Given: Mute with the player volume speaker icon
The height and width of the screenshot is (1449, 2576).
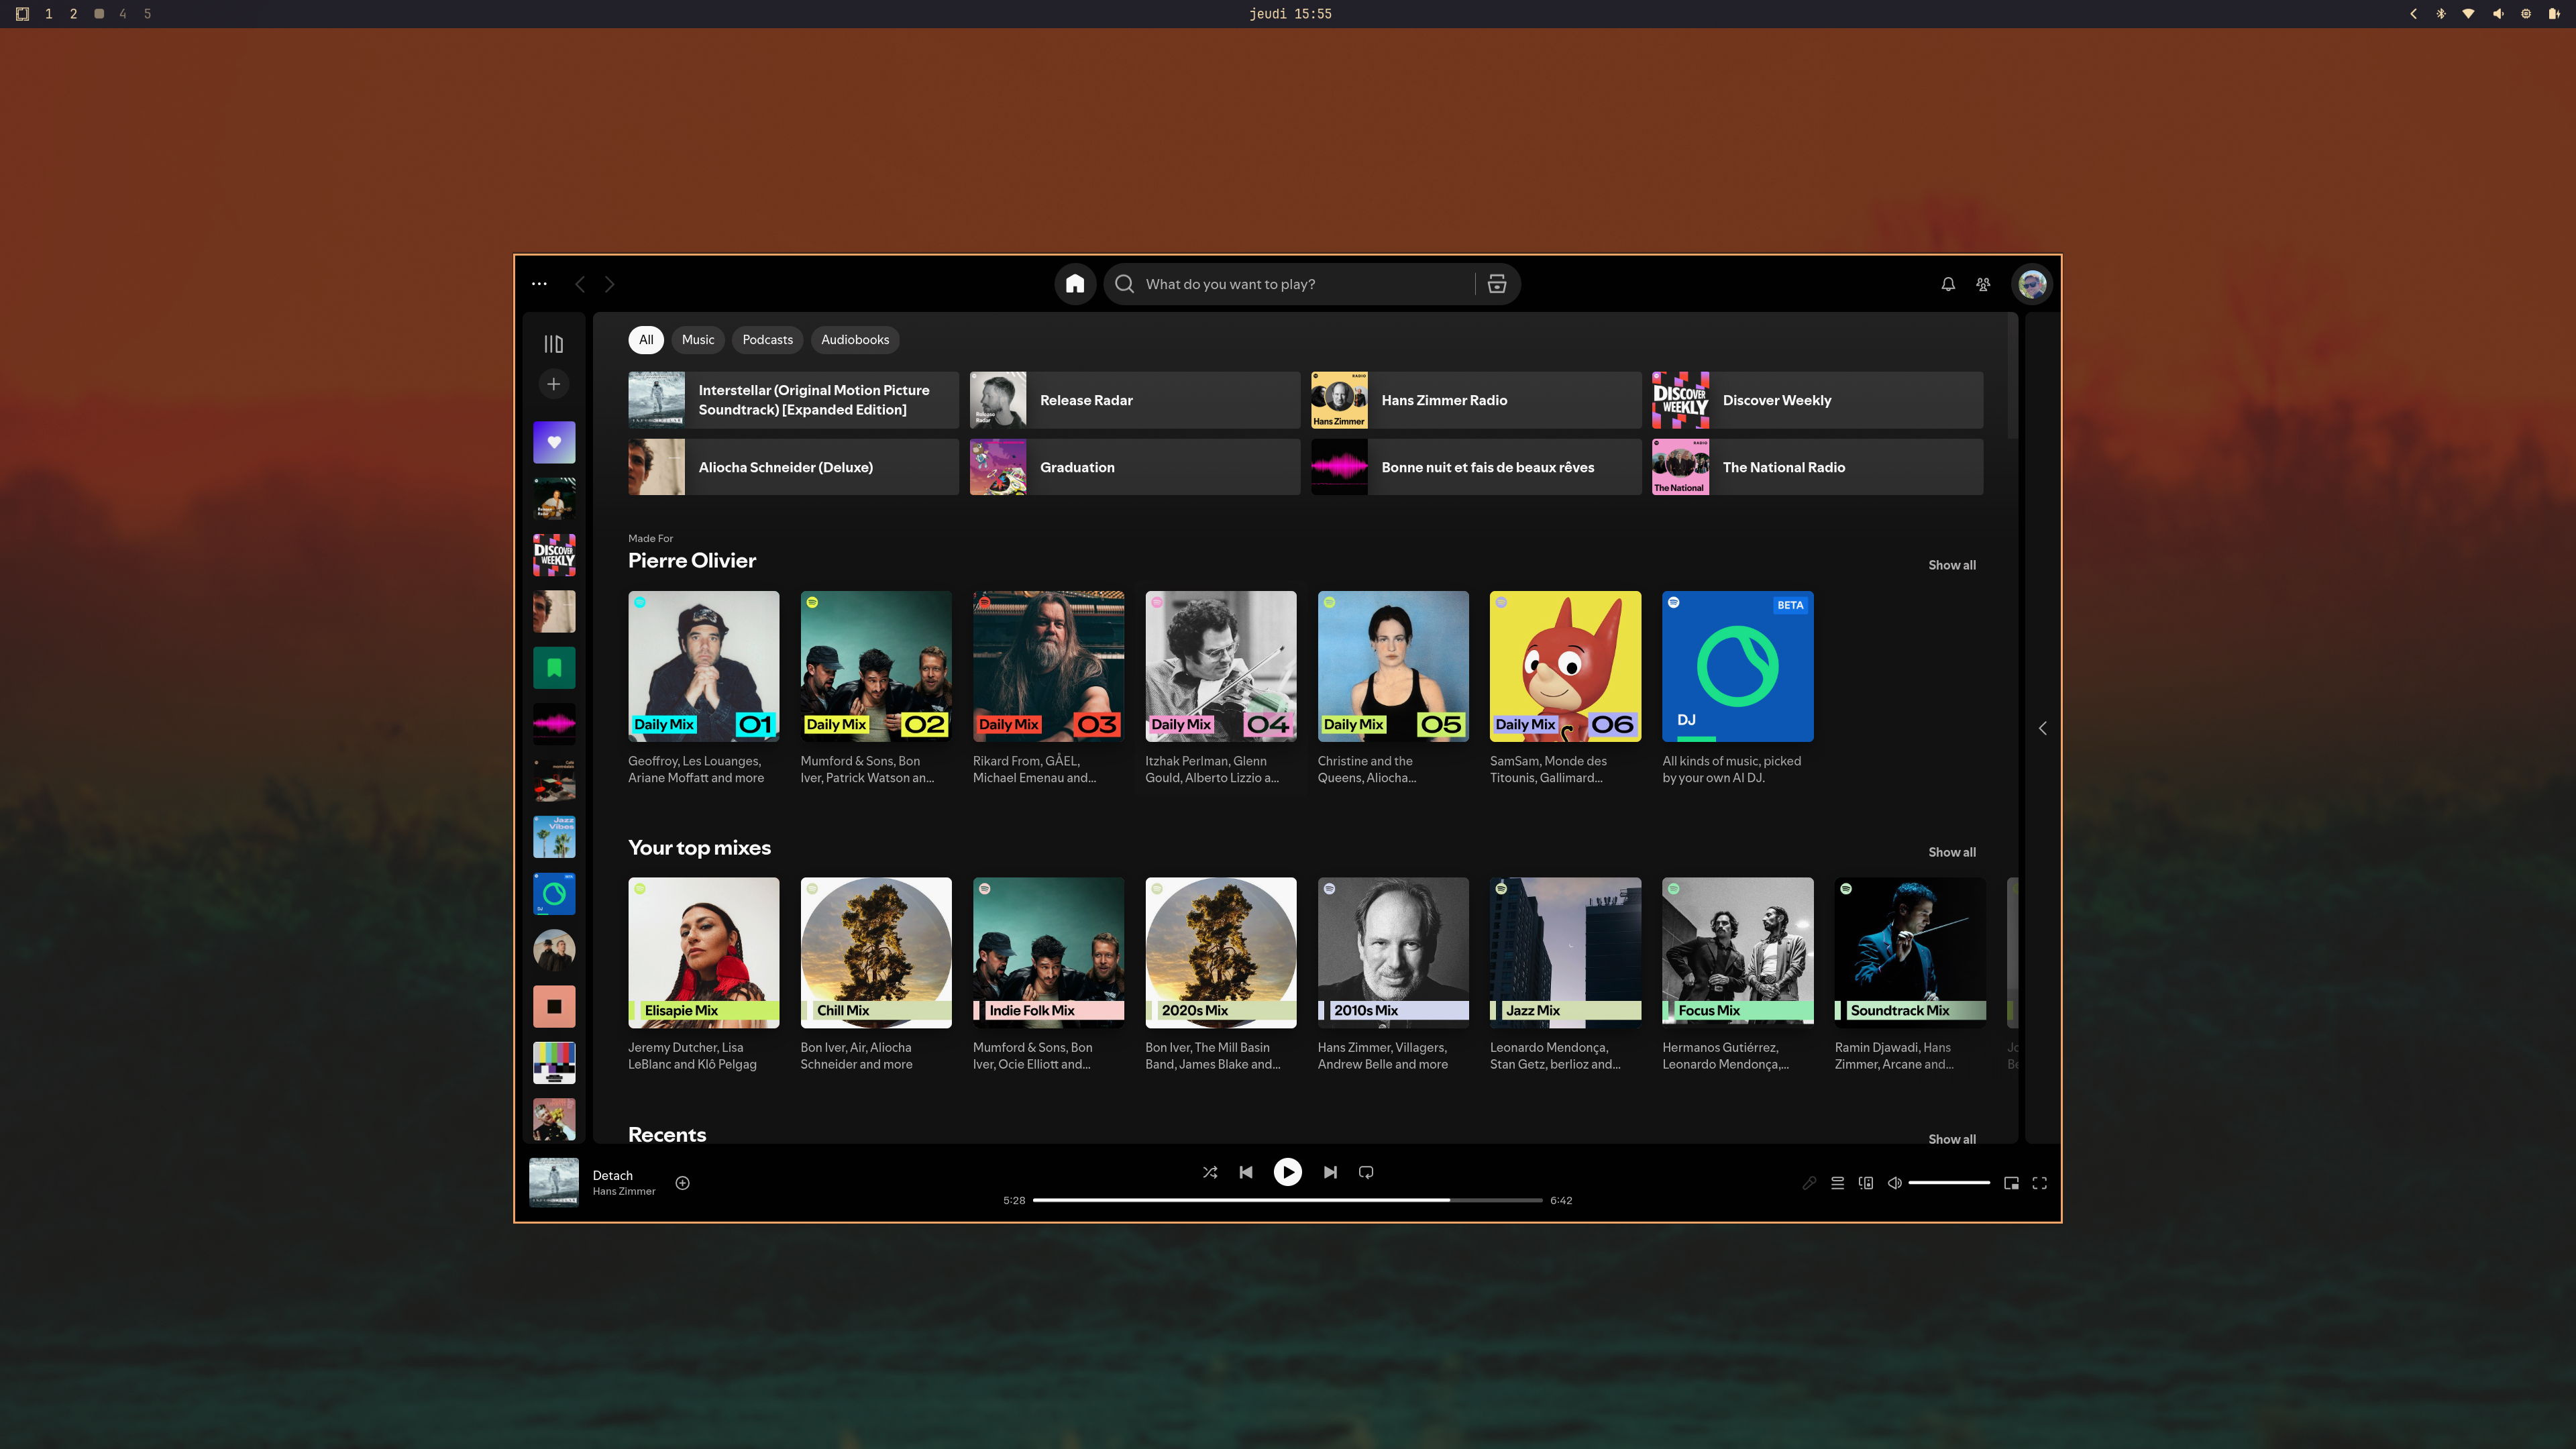Looking at the screenshot, I should pos(1894,1183).
